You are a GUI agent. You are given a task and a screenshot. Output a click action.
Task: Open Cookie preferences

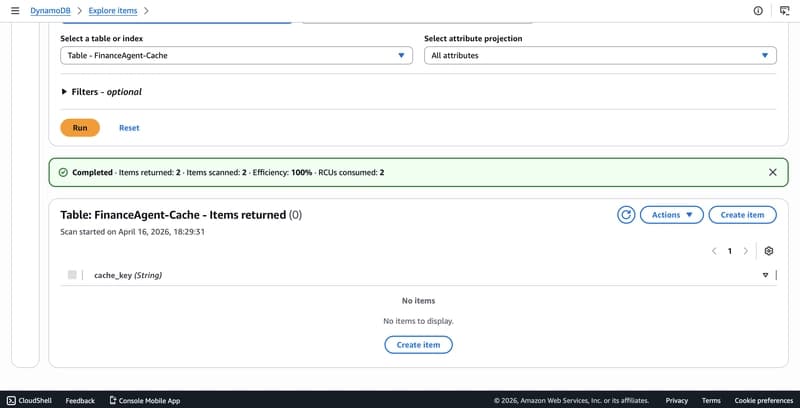764,401
